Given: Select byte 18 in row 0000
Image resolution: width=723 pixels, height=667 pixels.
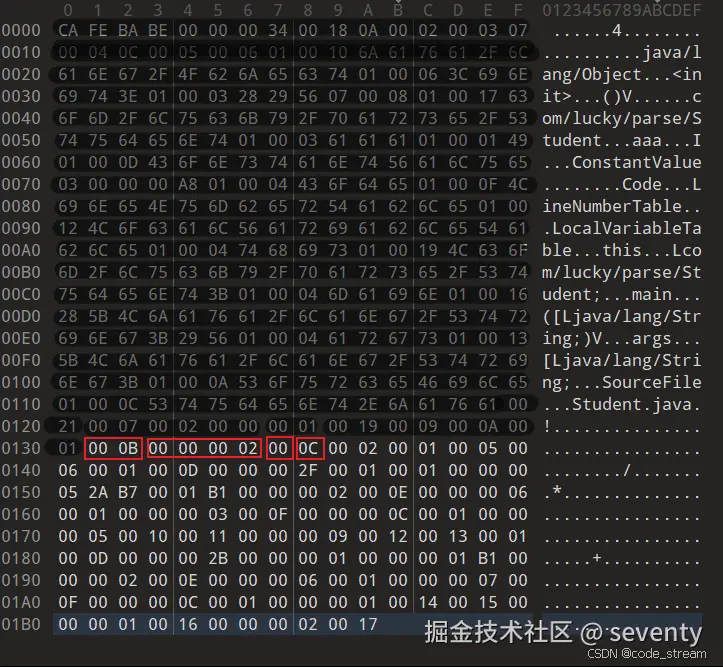Looking at the screenshot, I should click(338, 30).
